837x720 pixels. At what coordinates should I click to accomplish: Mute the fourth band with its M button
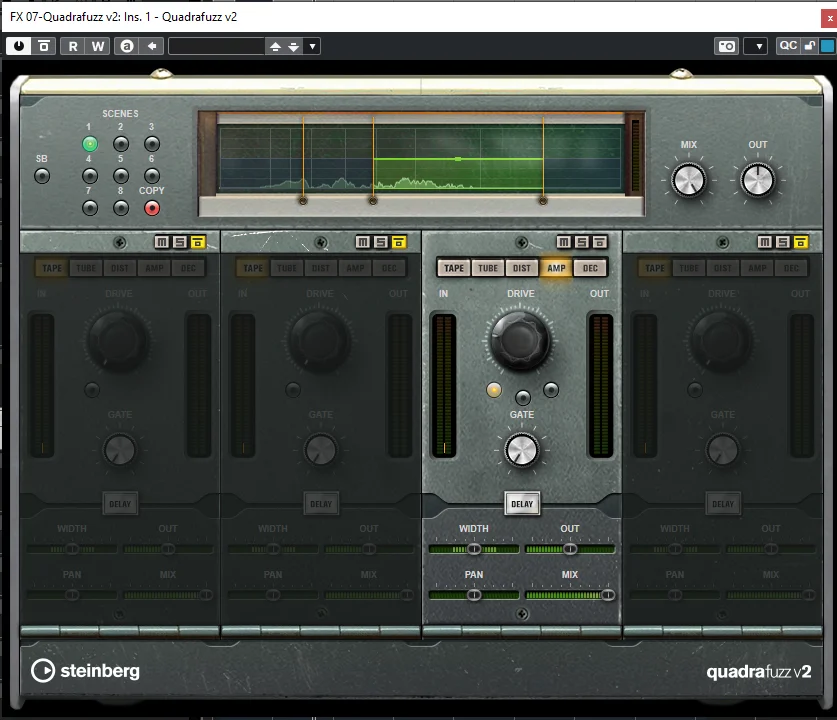tap(765, 242)
